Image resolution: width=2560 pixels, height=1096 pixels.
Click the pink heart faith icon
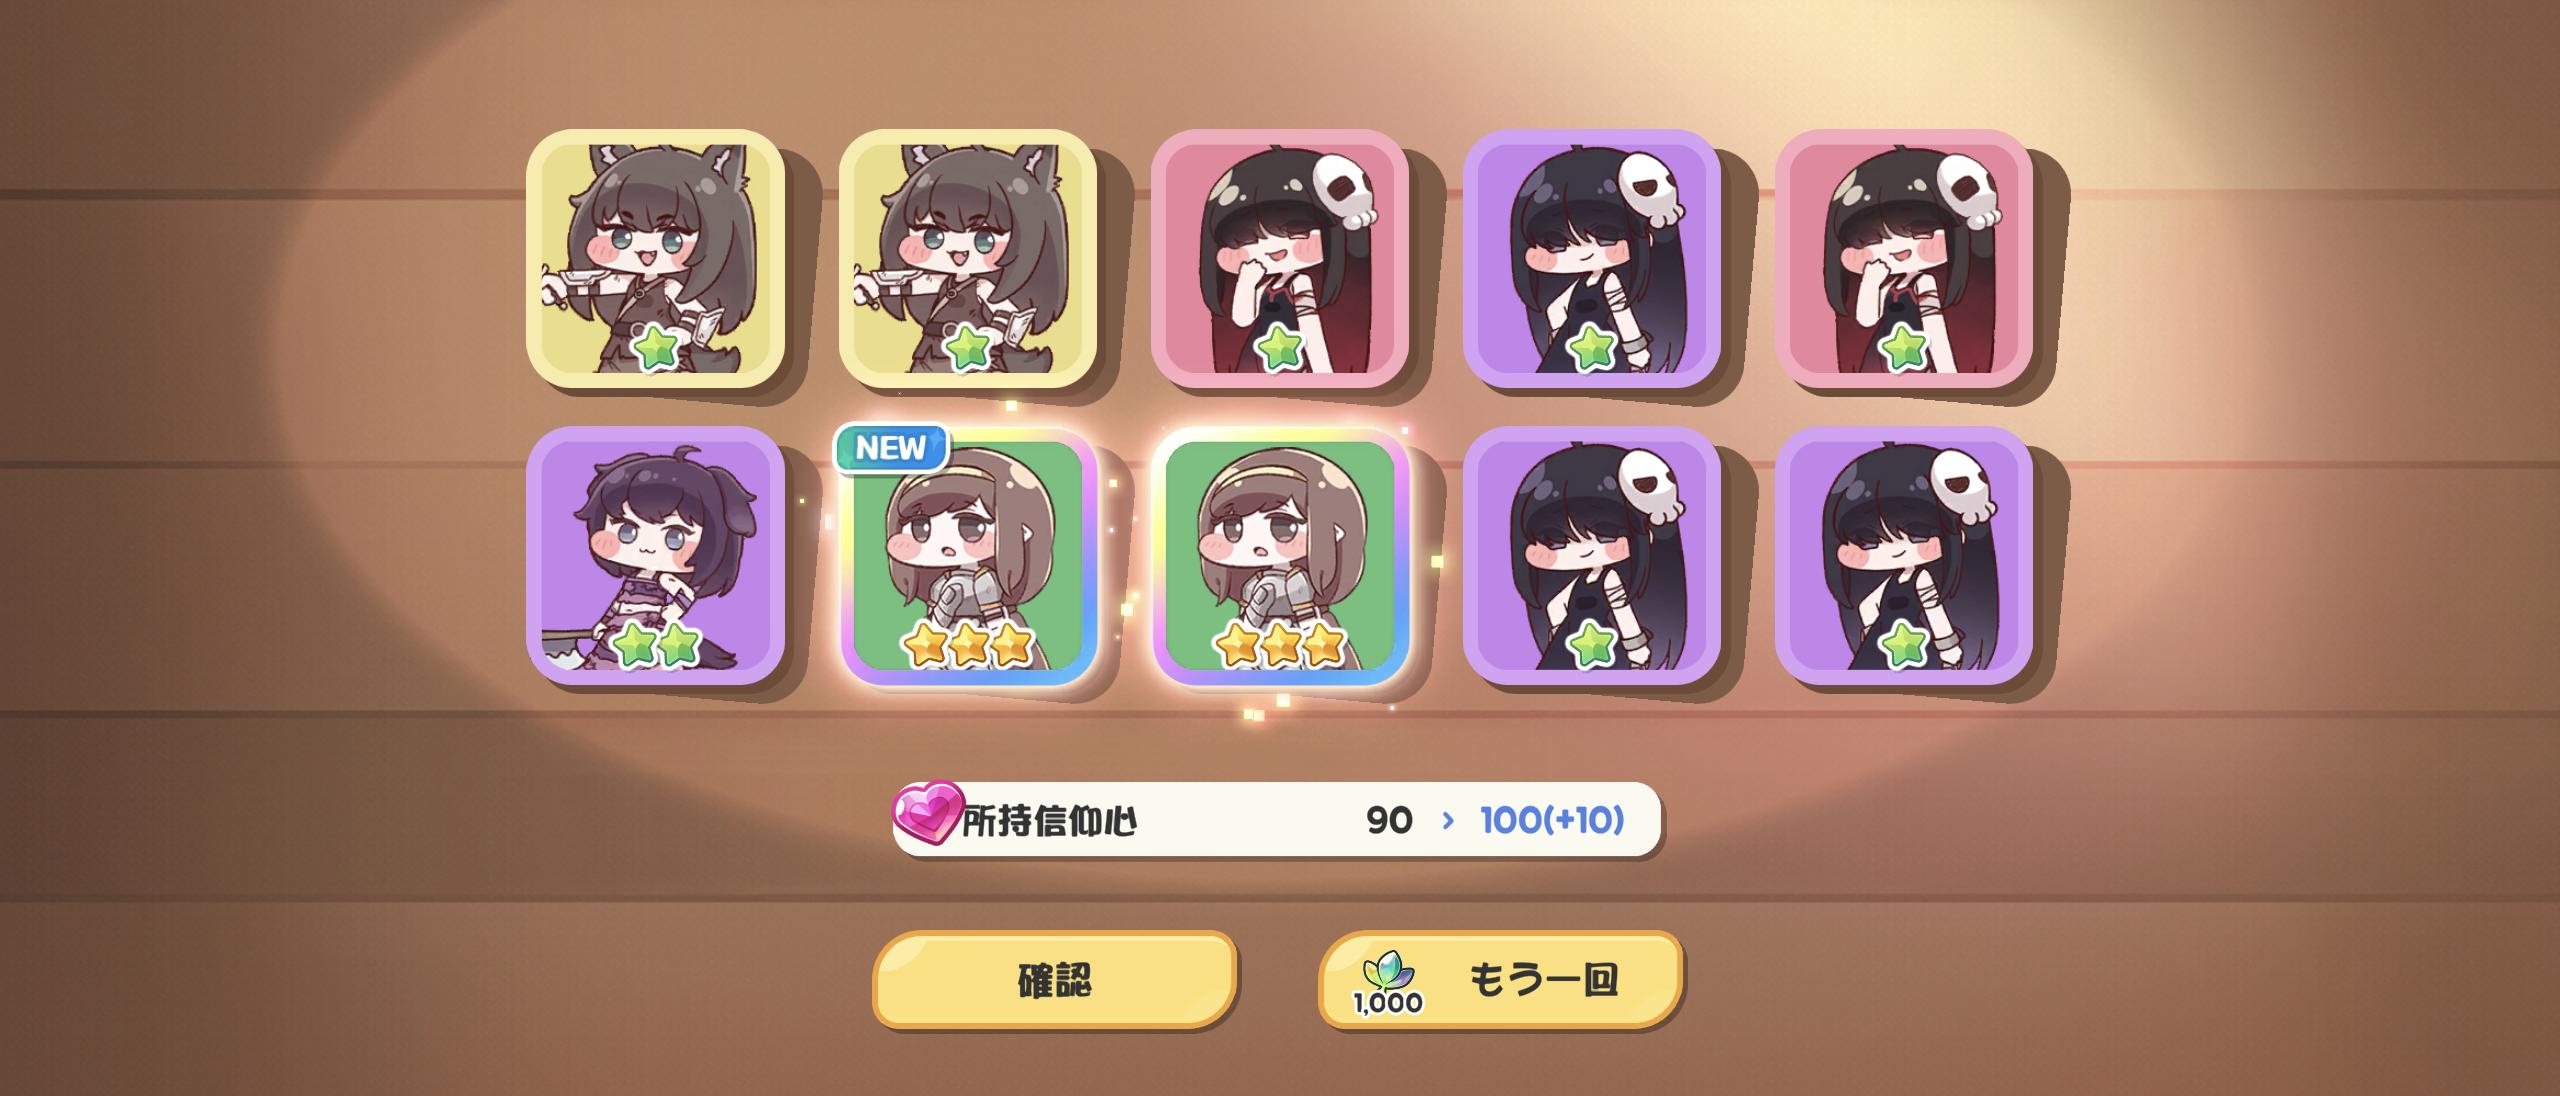click(x=927, y=812)
